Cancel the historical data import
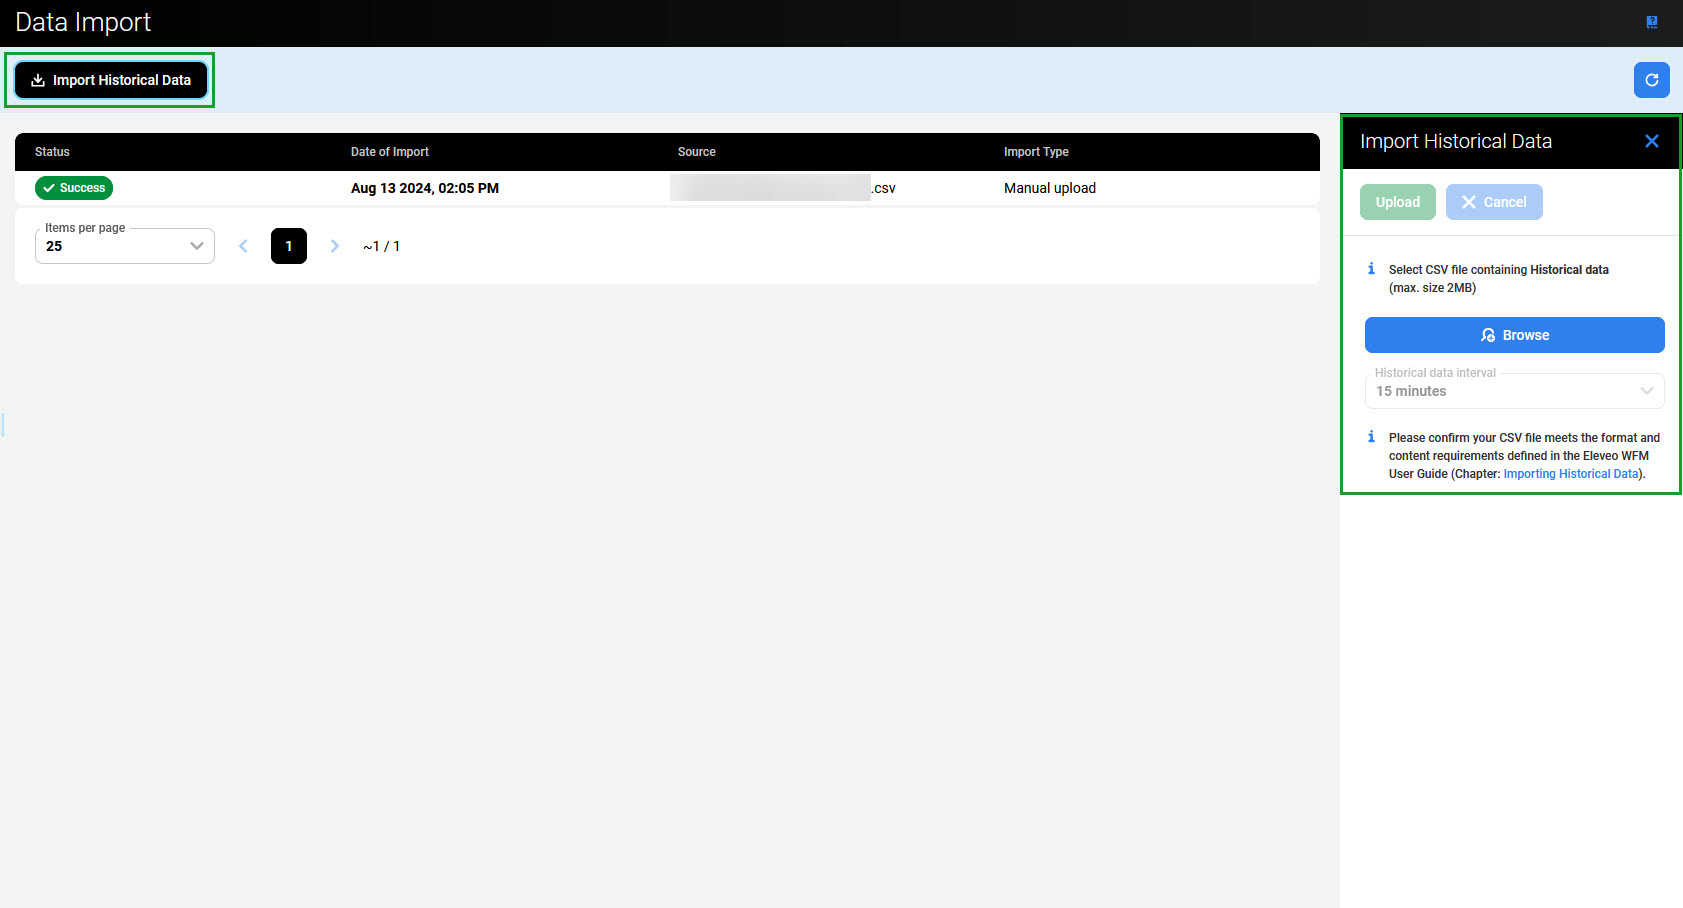Screen dimensions: 1683x908 (x=1493, y=202)
